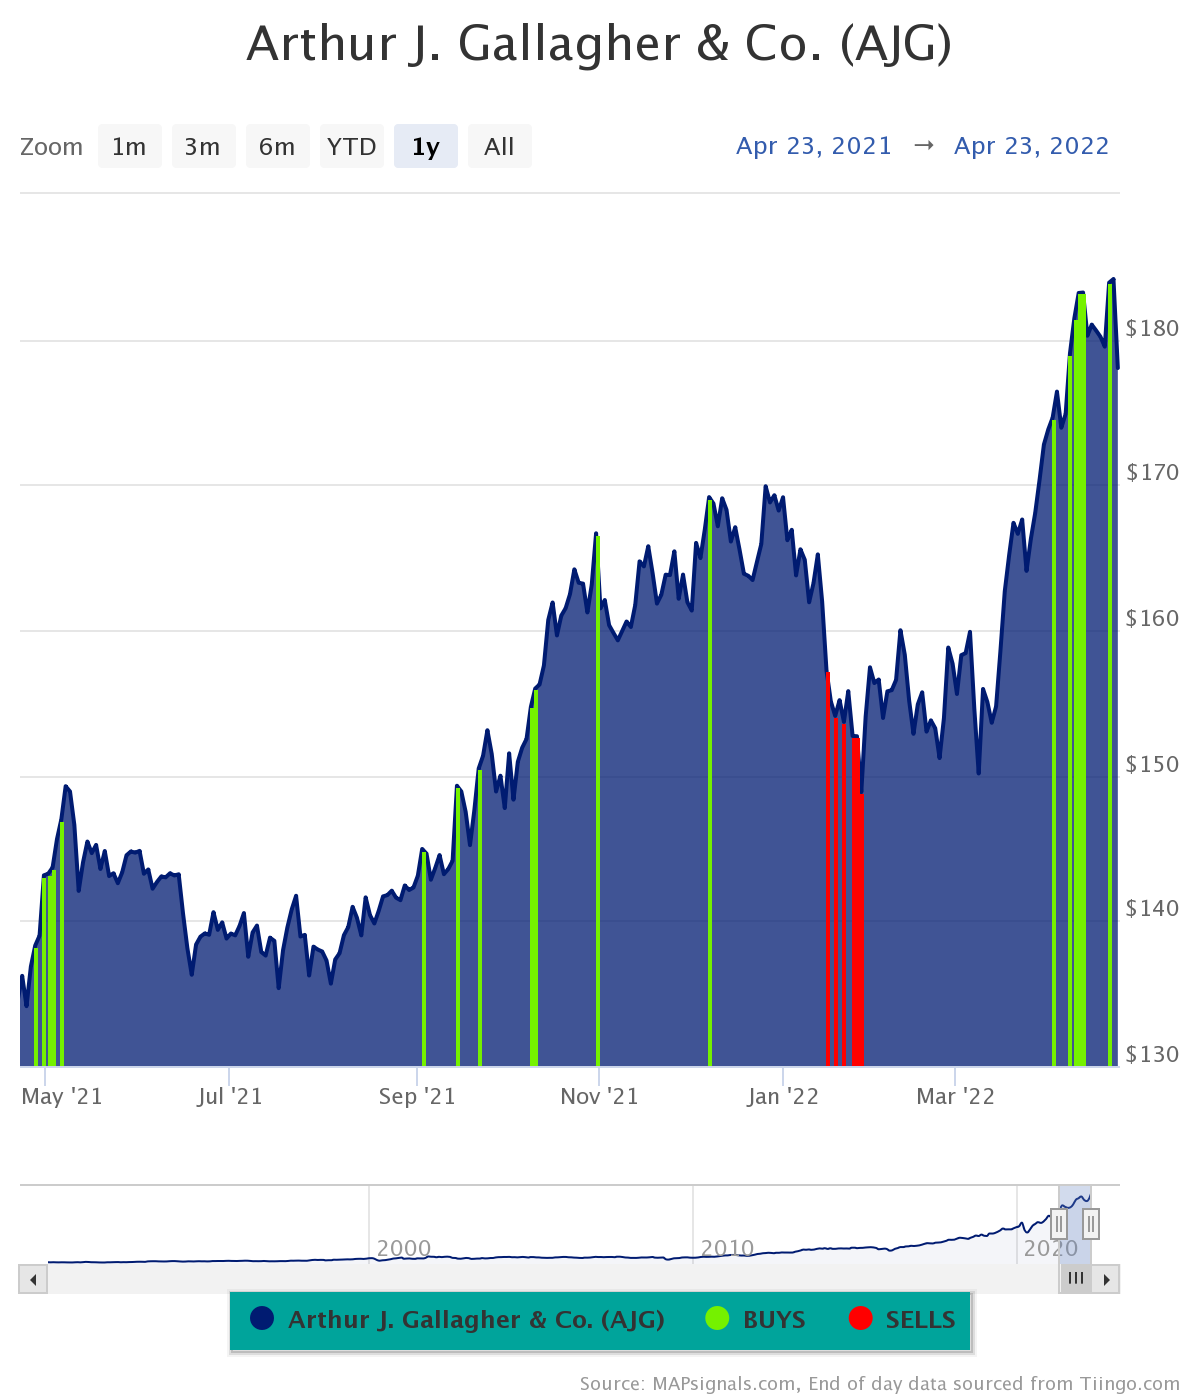Click the chart title Arthur J. Gallagher
Screen dimensions: 1200x1400
599,44
